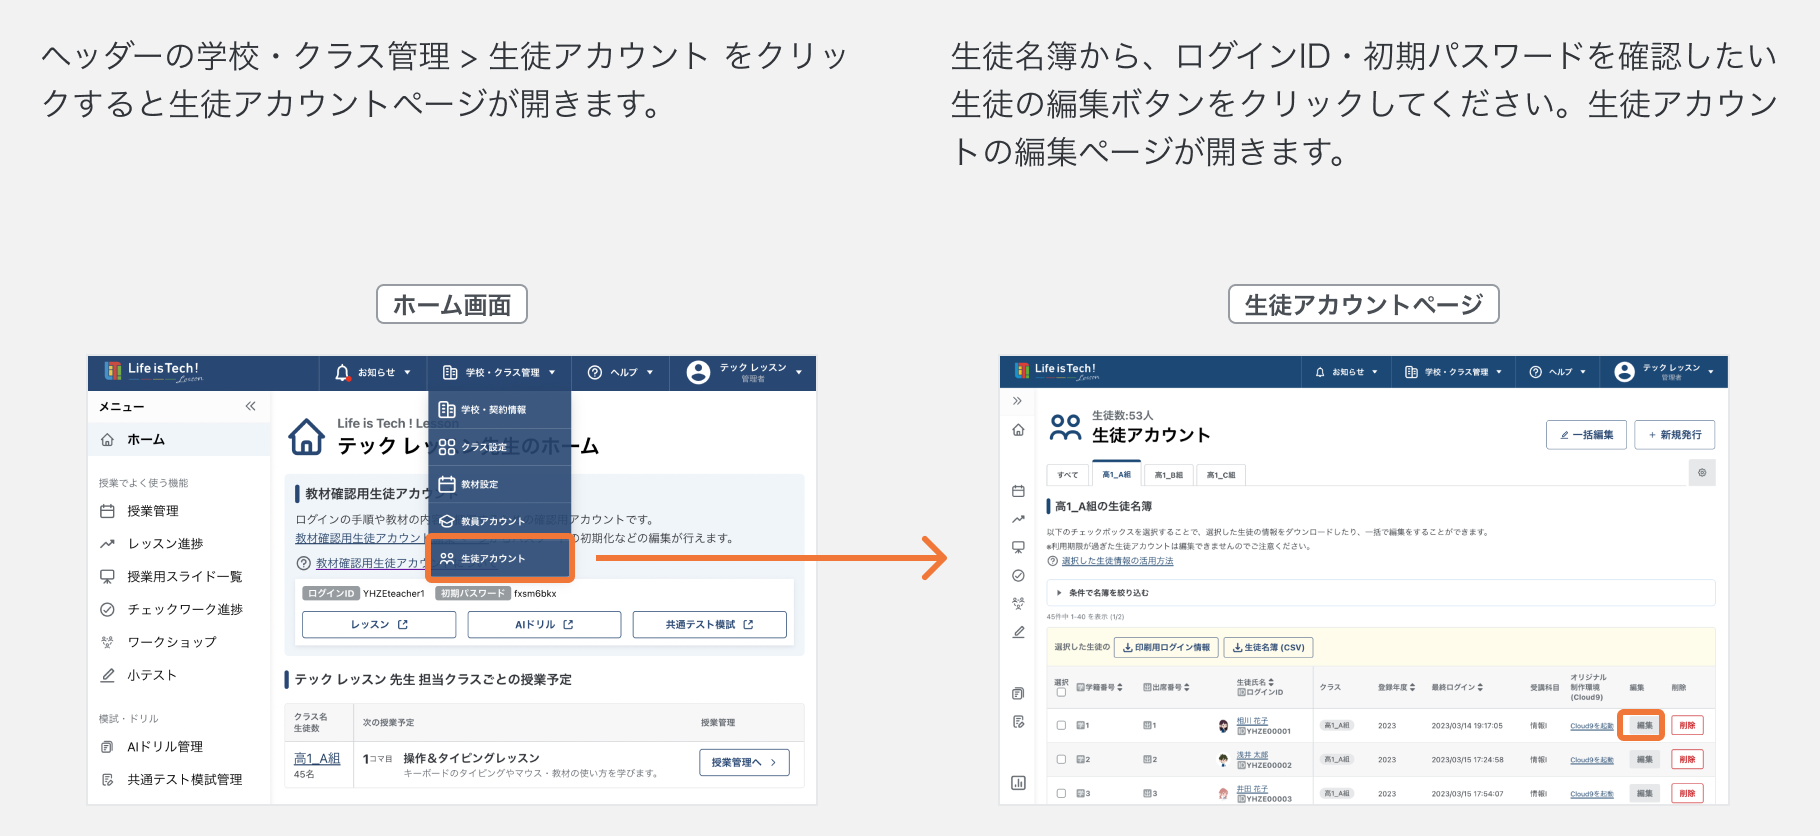Screen dimensions: 1820x836
Task: Click Life is Tech! logo on home screen
Action: 153,372
